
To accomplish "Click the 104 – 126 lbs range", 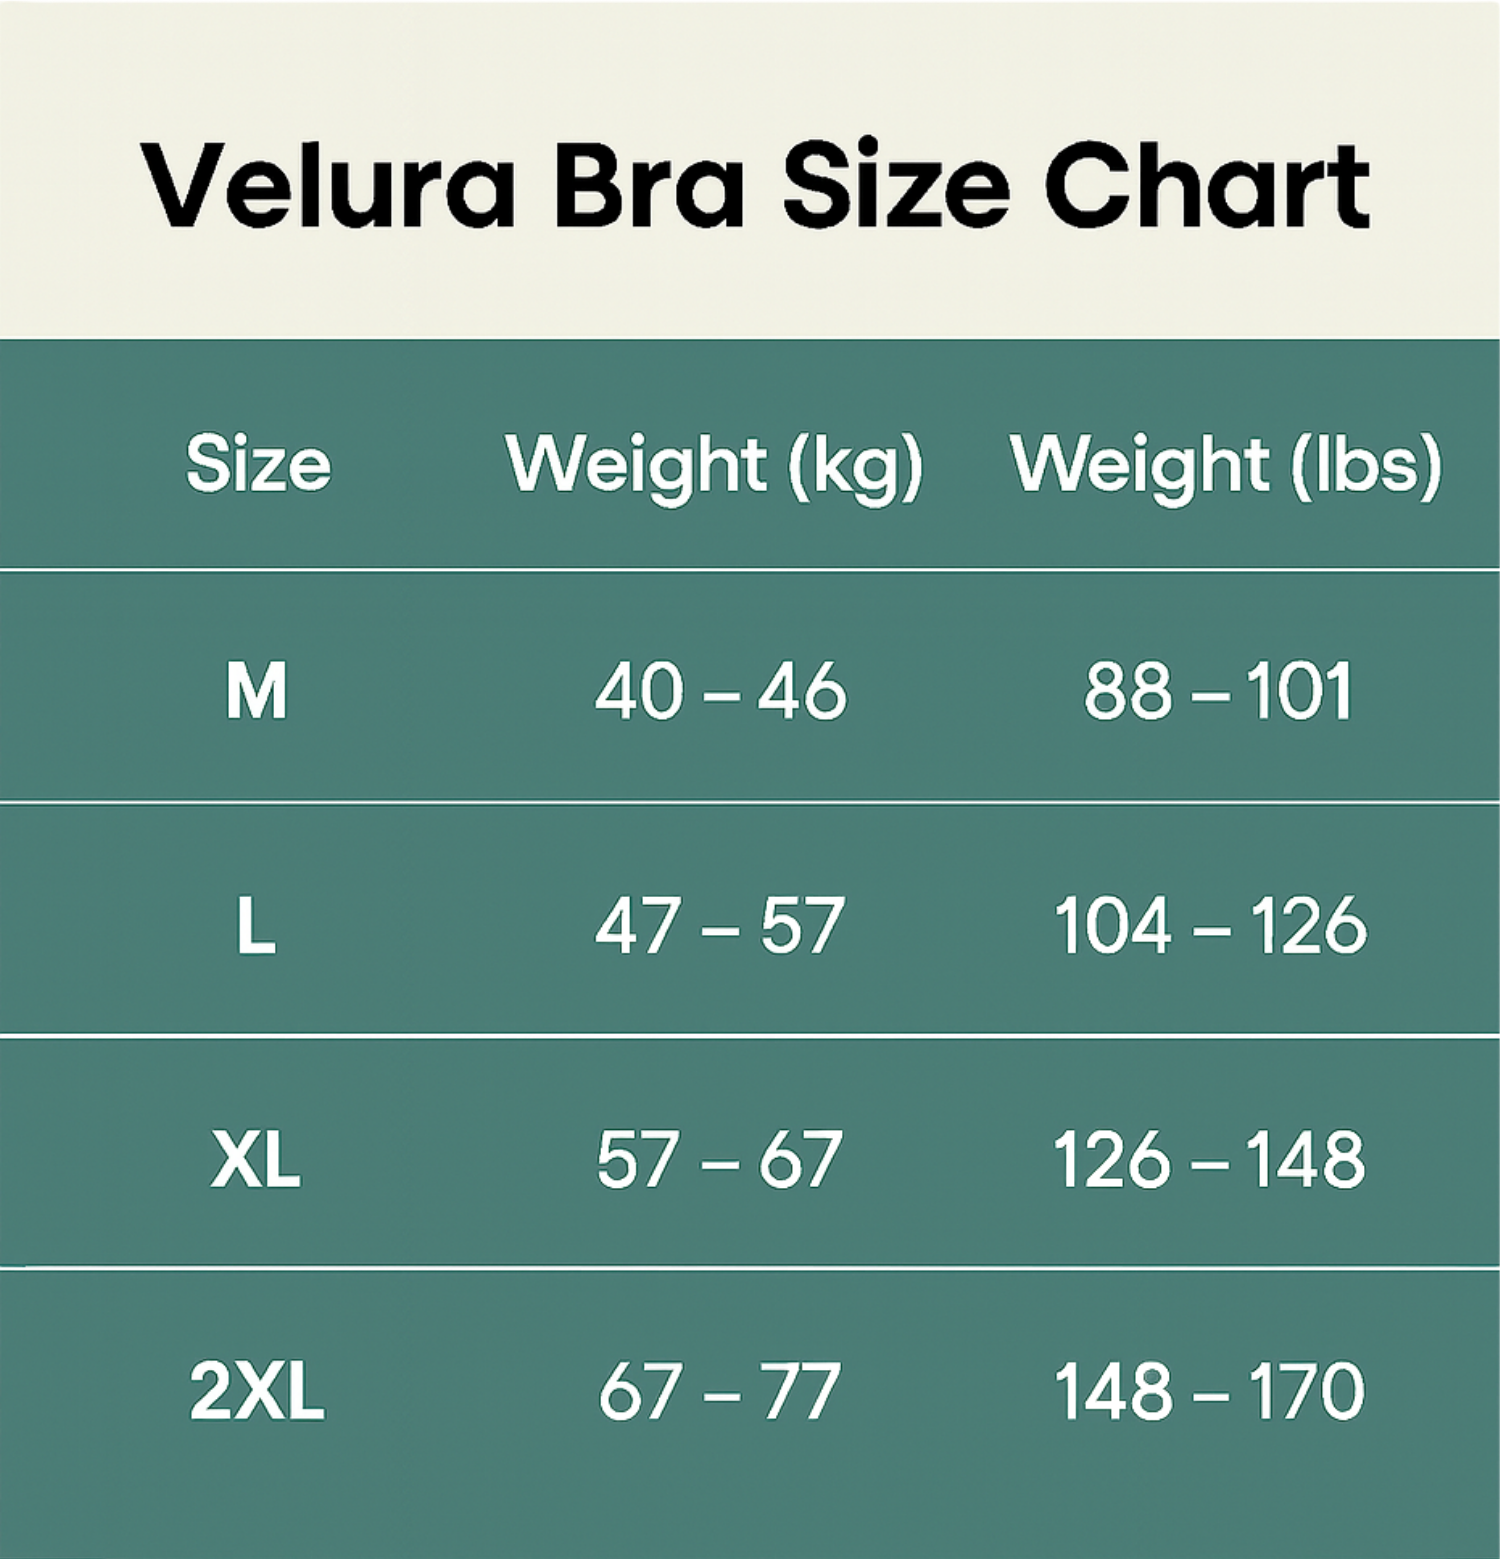I will [1210, 925].
